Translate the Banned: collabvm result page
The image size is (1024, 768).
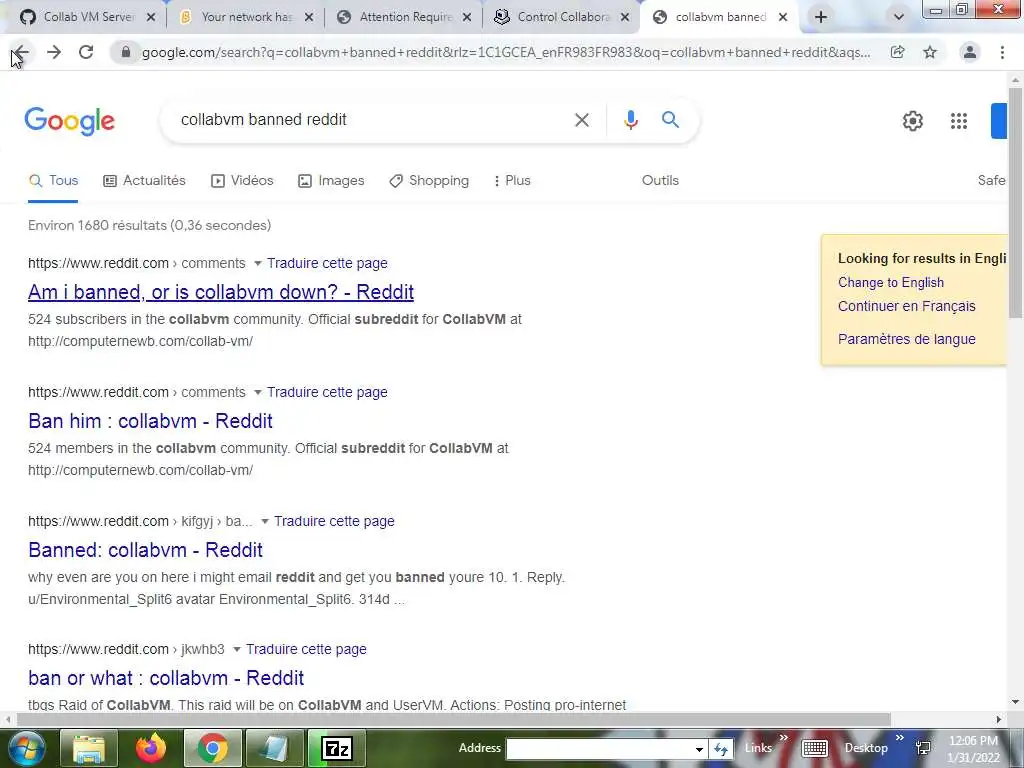pos(334,521)
